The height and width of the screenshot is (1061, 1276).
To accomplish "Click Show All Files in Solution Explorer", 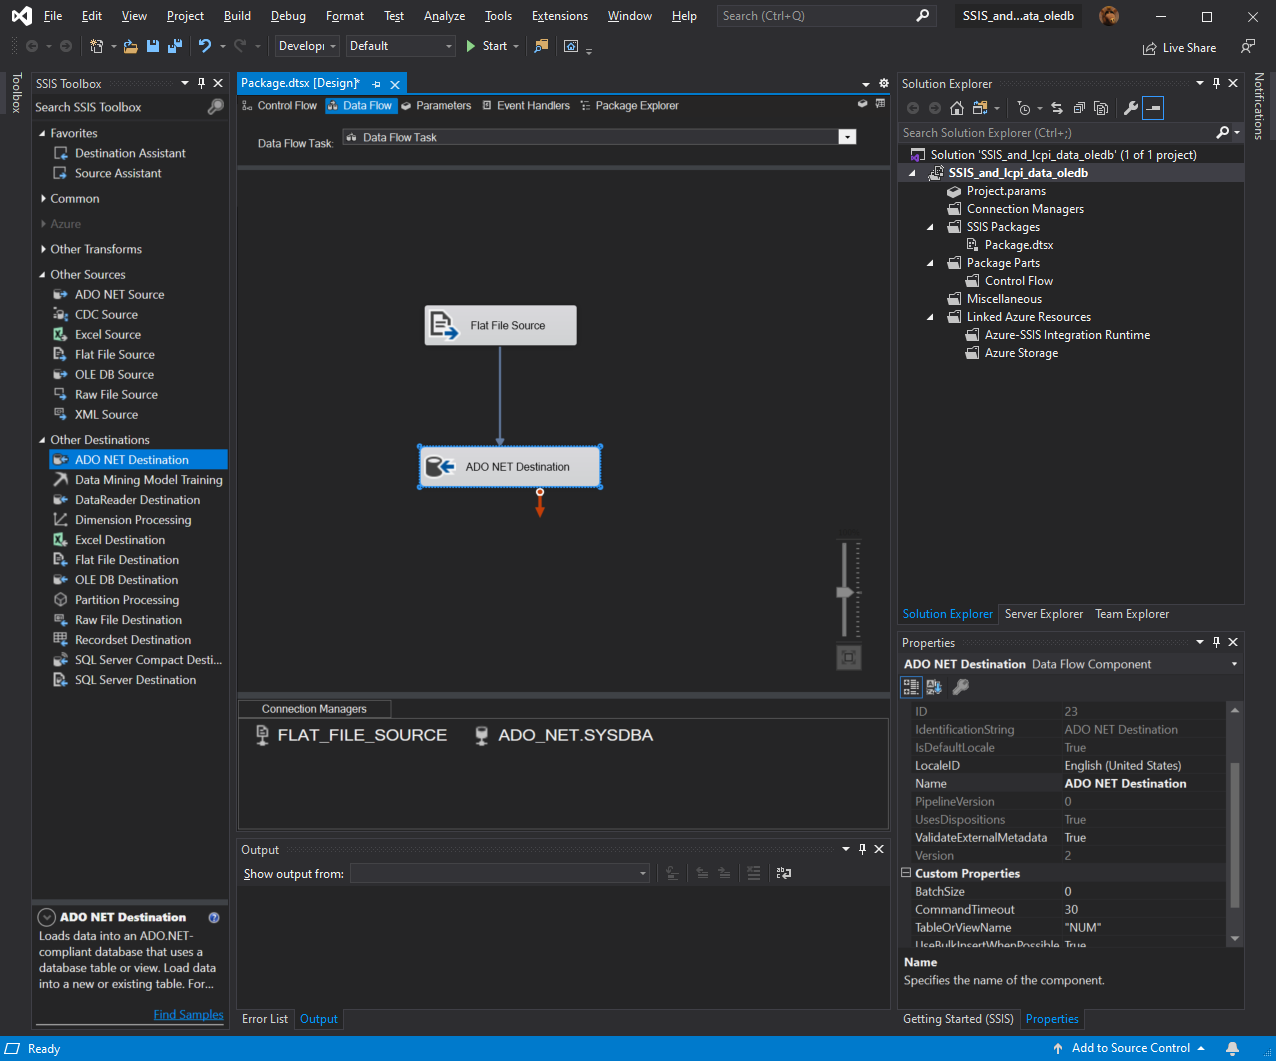I will click(x=1101, y=108).
